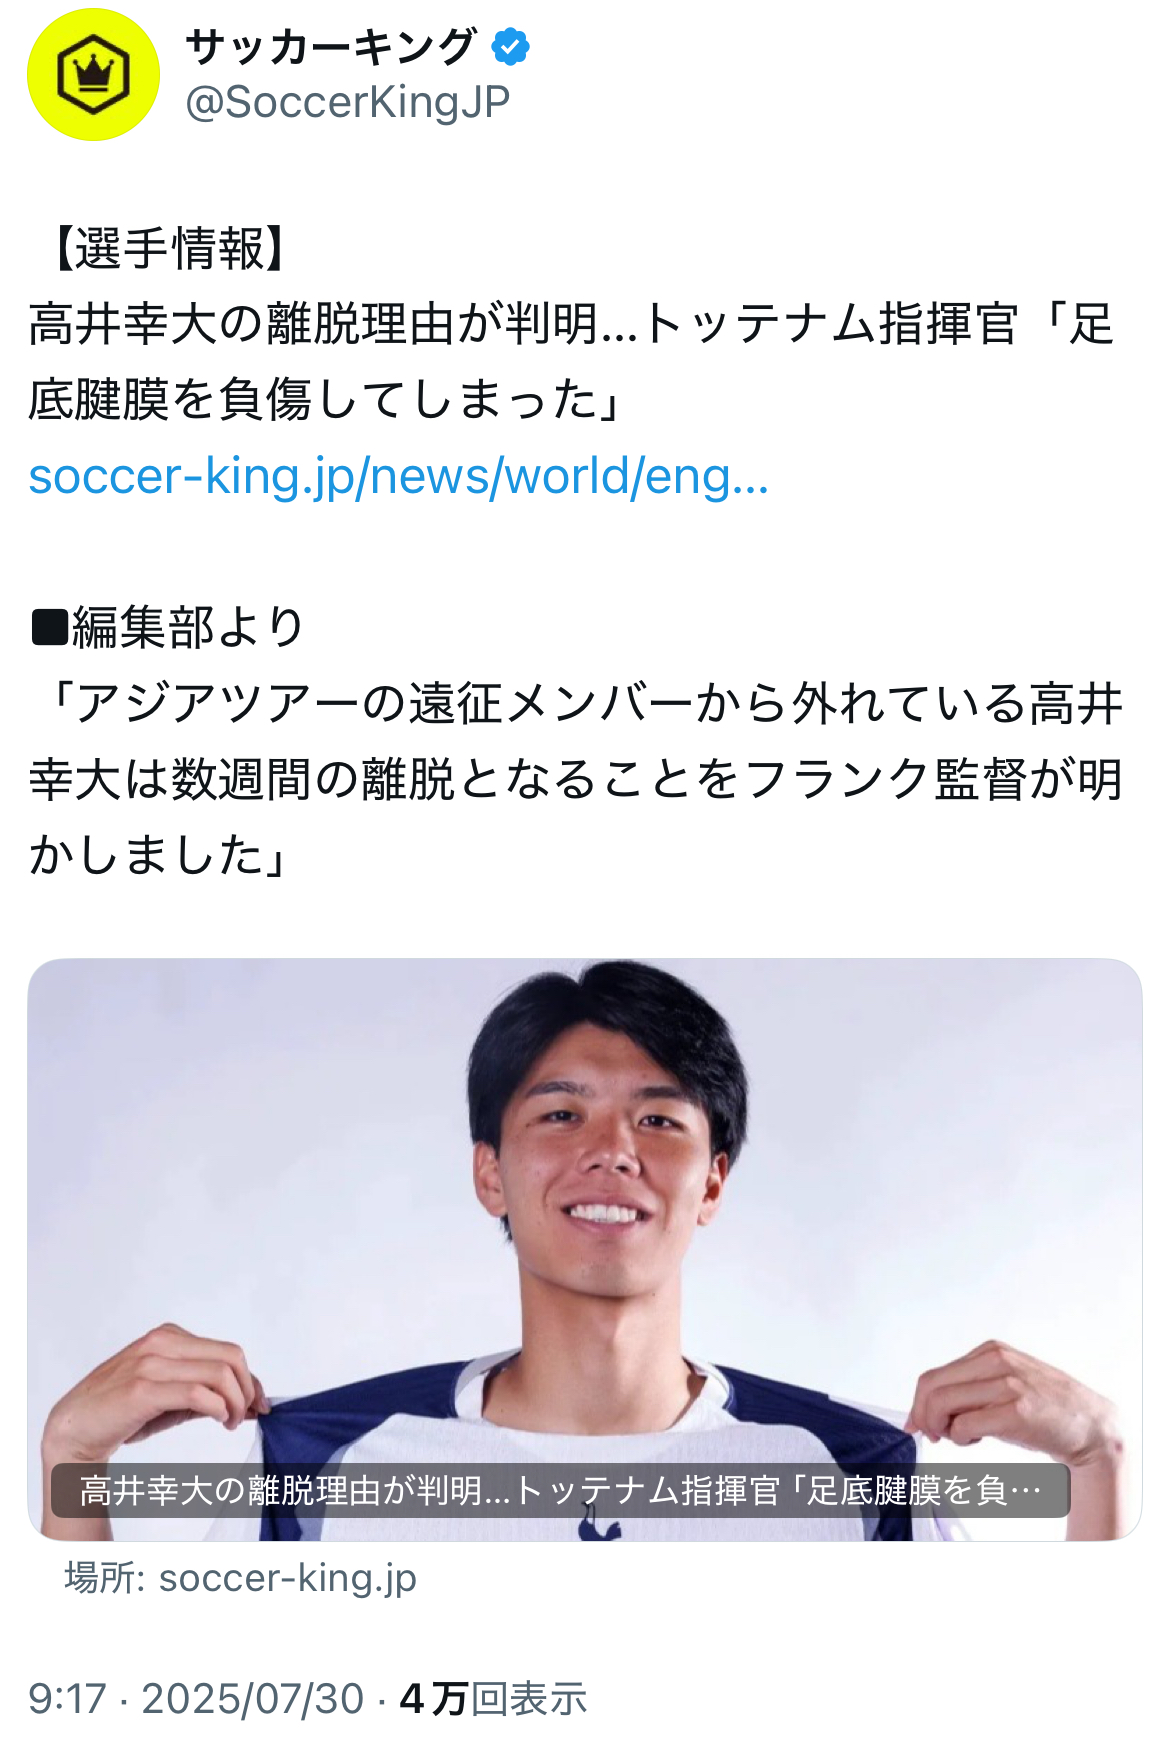Click the headline line 高井幸大の離脱理由が判明
Viewport: 1170px width, 1759px height.
[x=571, y=325]
